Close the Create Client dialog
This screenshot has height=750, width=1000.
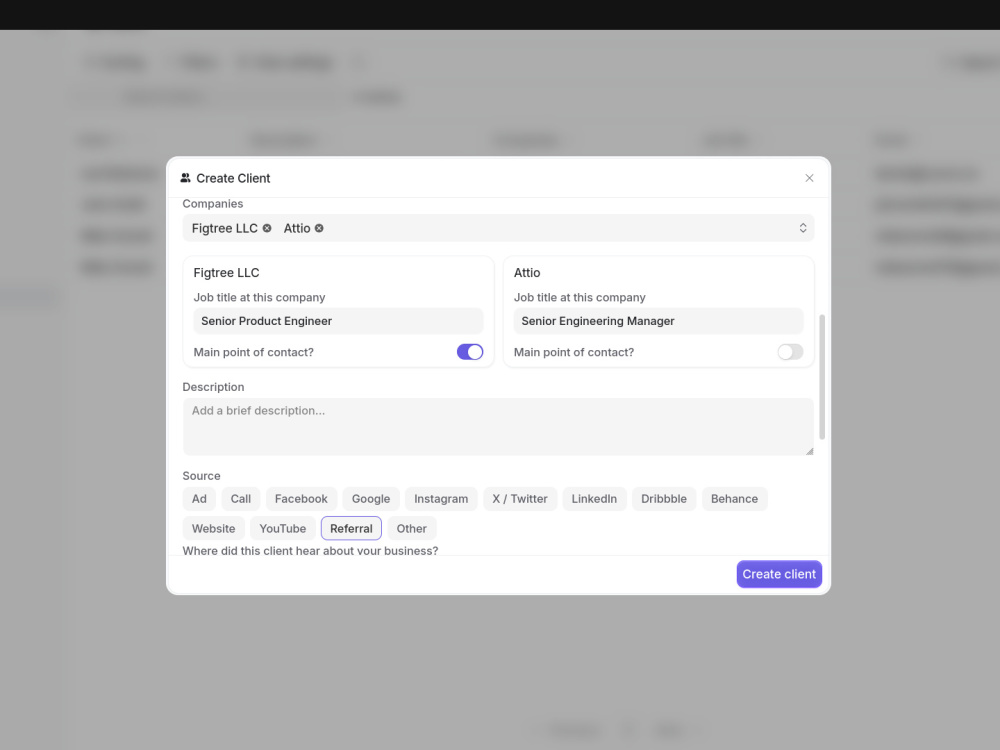809,178
